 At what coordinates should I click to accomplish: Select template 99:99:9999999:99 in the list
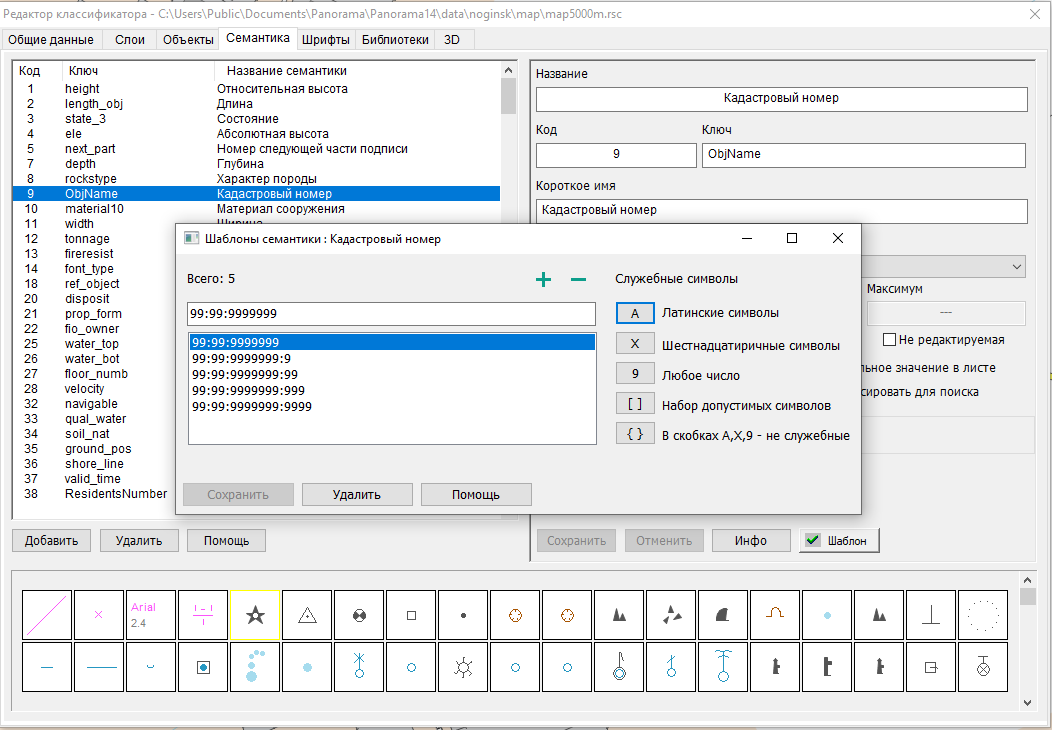(244, 374)
